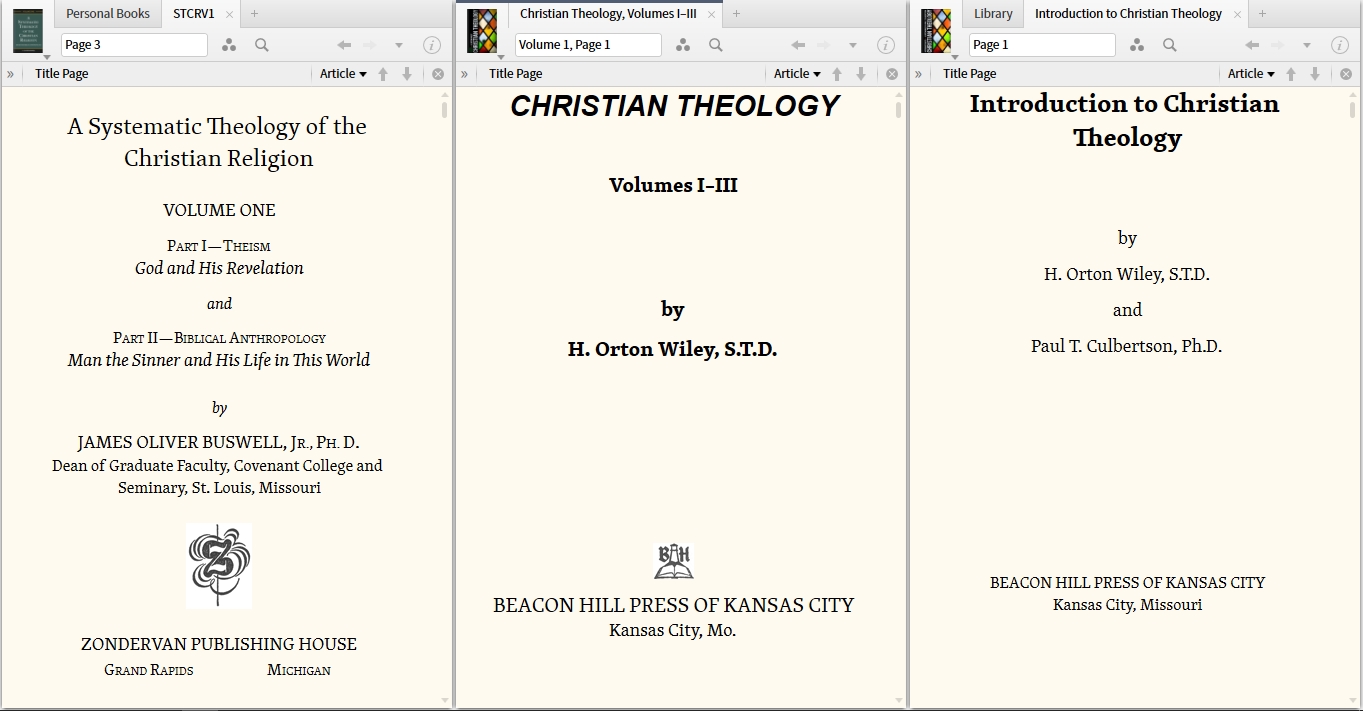The height and width of the screenshot is (711, 1363).
Task: Jump to previous article in Christian Theology Volumes panel
Action: pyautogui.click(x=837, y=74)
